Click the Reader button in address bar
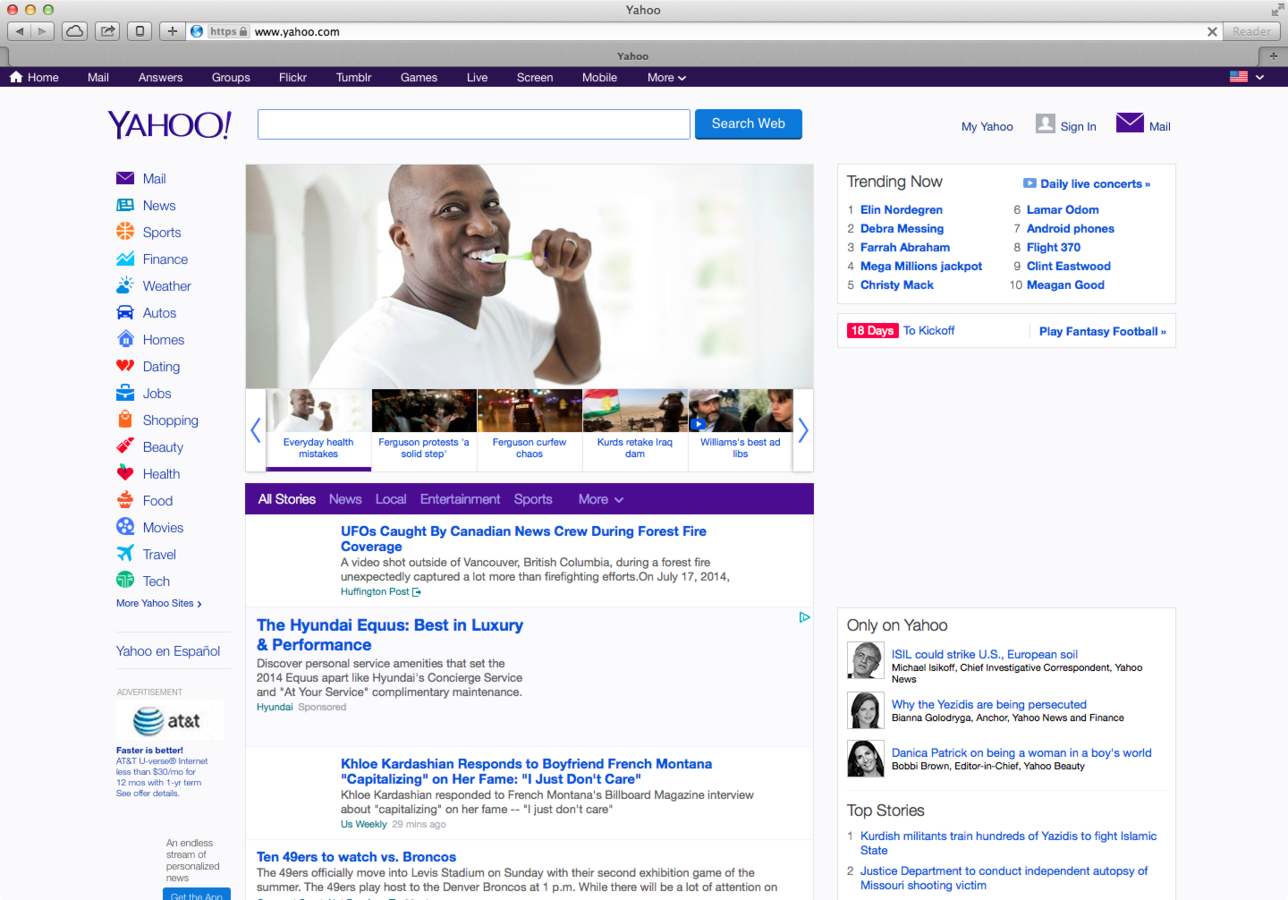The width and height of the screenshot is (1288, 900). tap(1252, 32)
